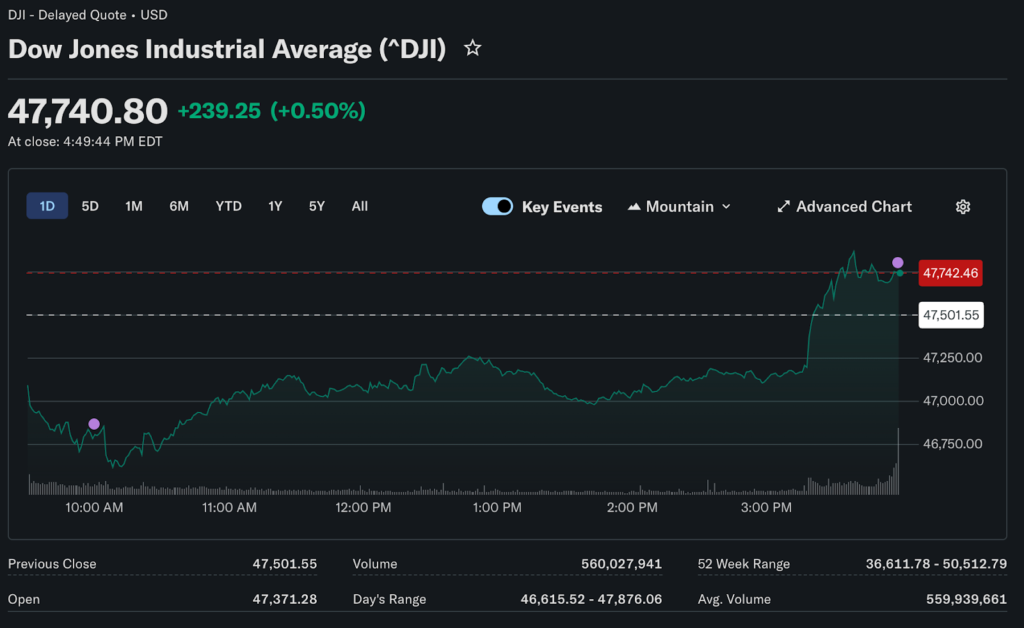Select the 5Y time range
1024x628 pixels.
317,206
